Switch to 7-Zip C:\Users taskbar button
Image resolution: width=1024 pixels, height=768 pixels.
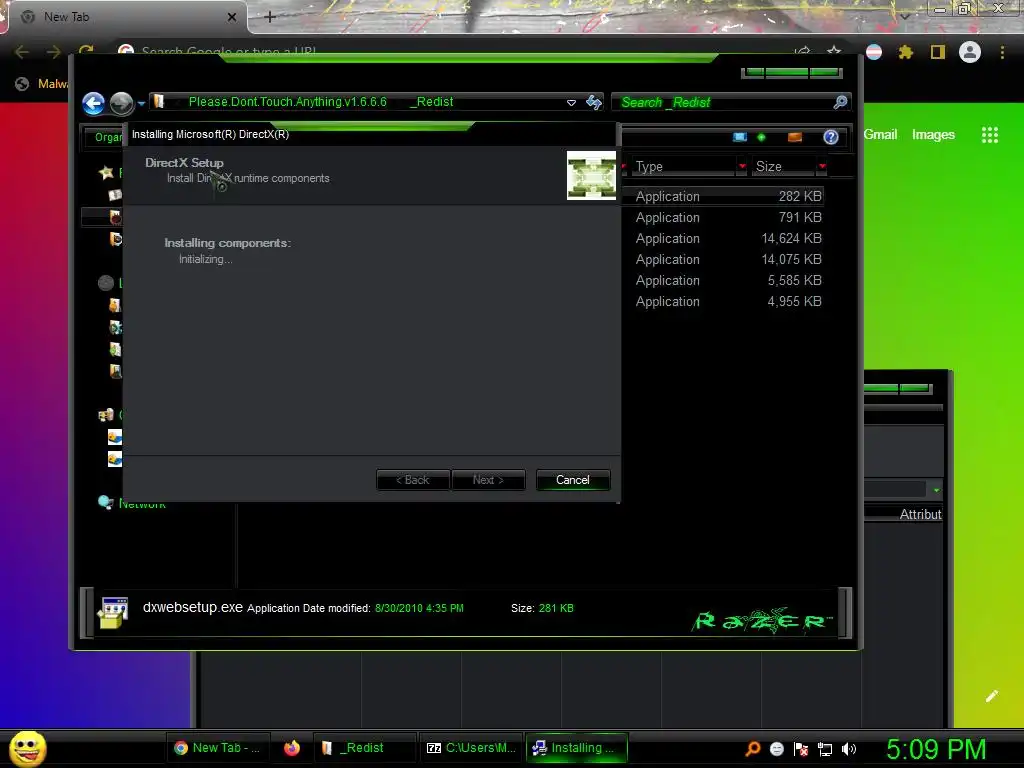click(471, 748)
